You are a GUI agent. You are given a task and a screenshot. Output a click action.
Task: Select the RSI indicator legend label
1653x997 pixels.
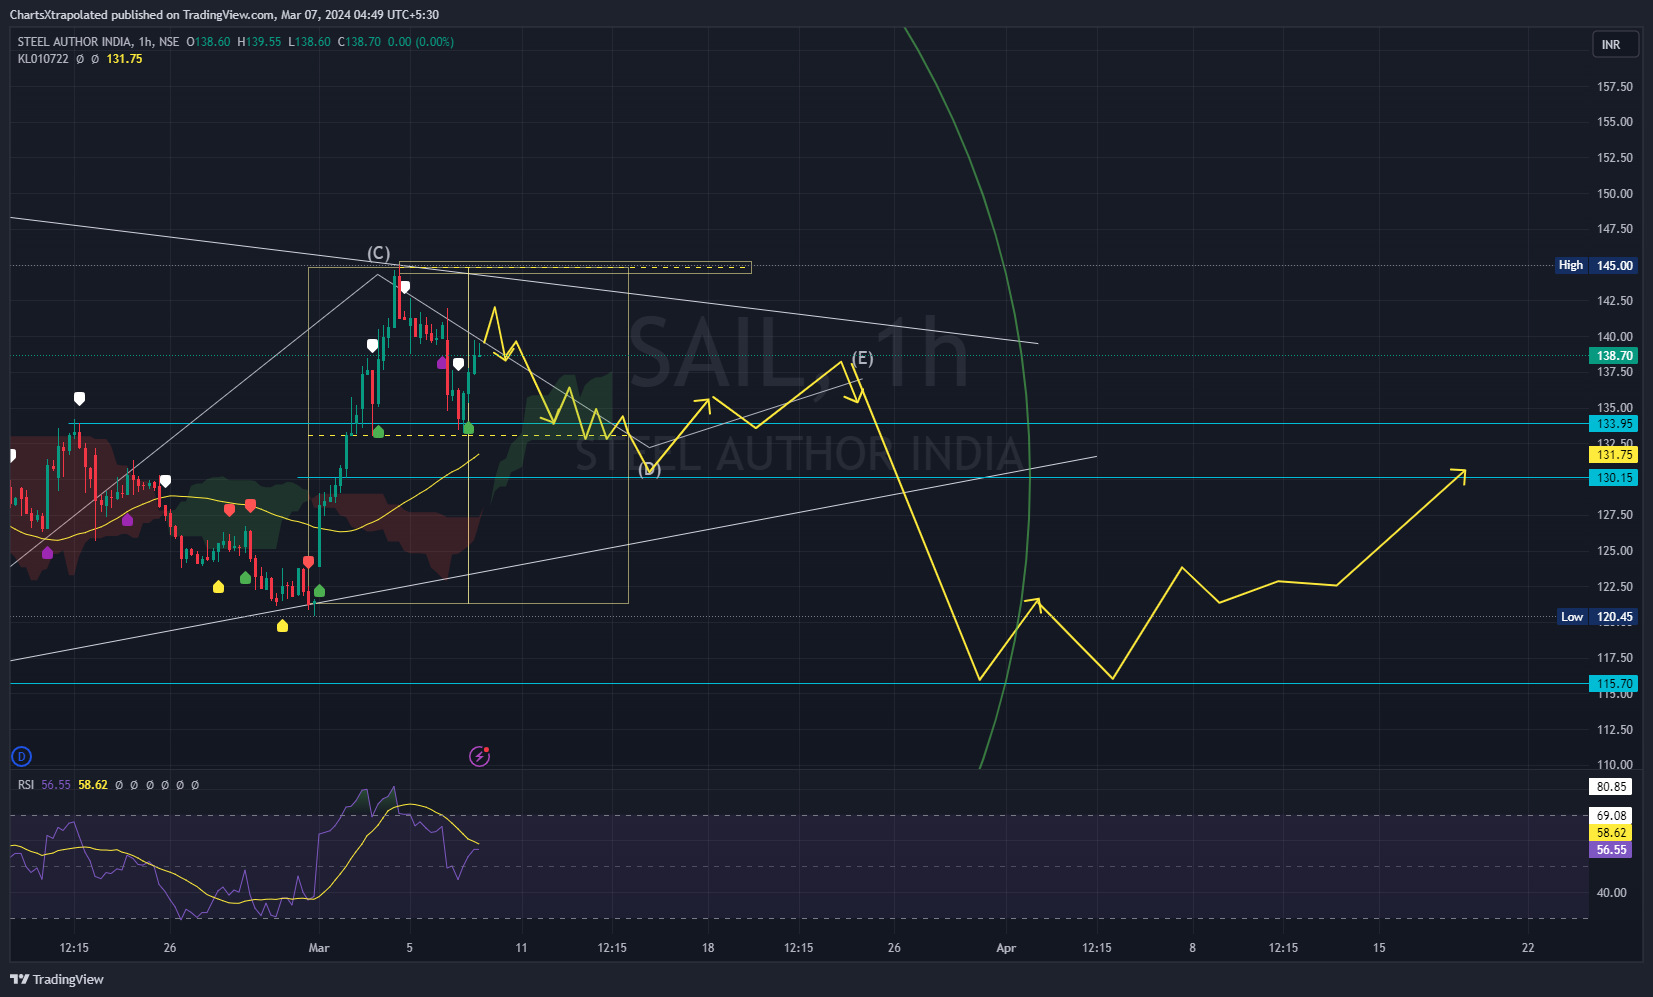pyautogui.click(x=26, y=785)
